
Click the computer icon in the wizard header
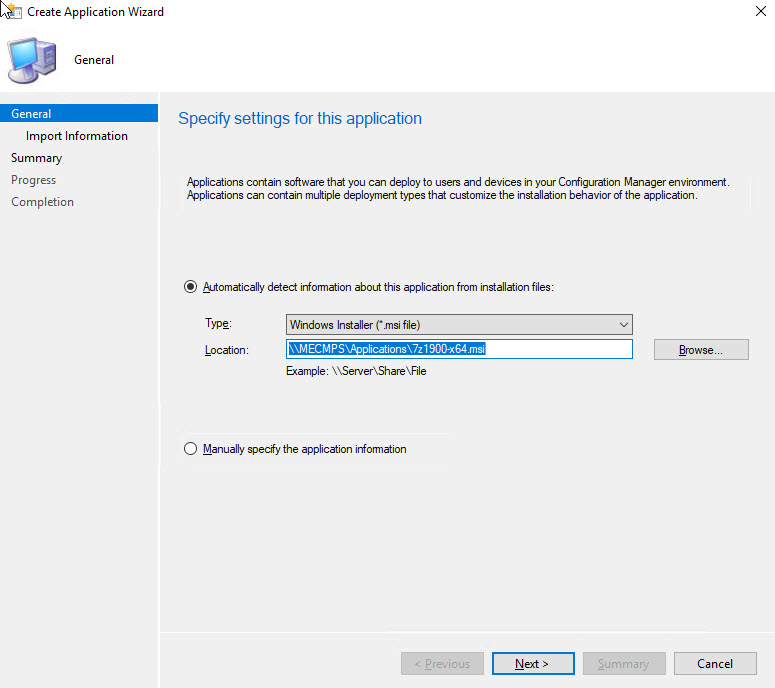pos(34,60)
